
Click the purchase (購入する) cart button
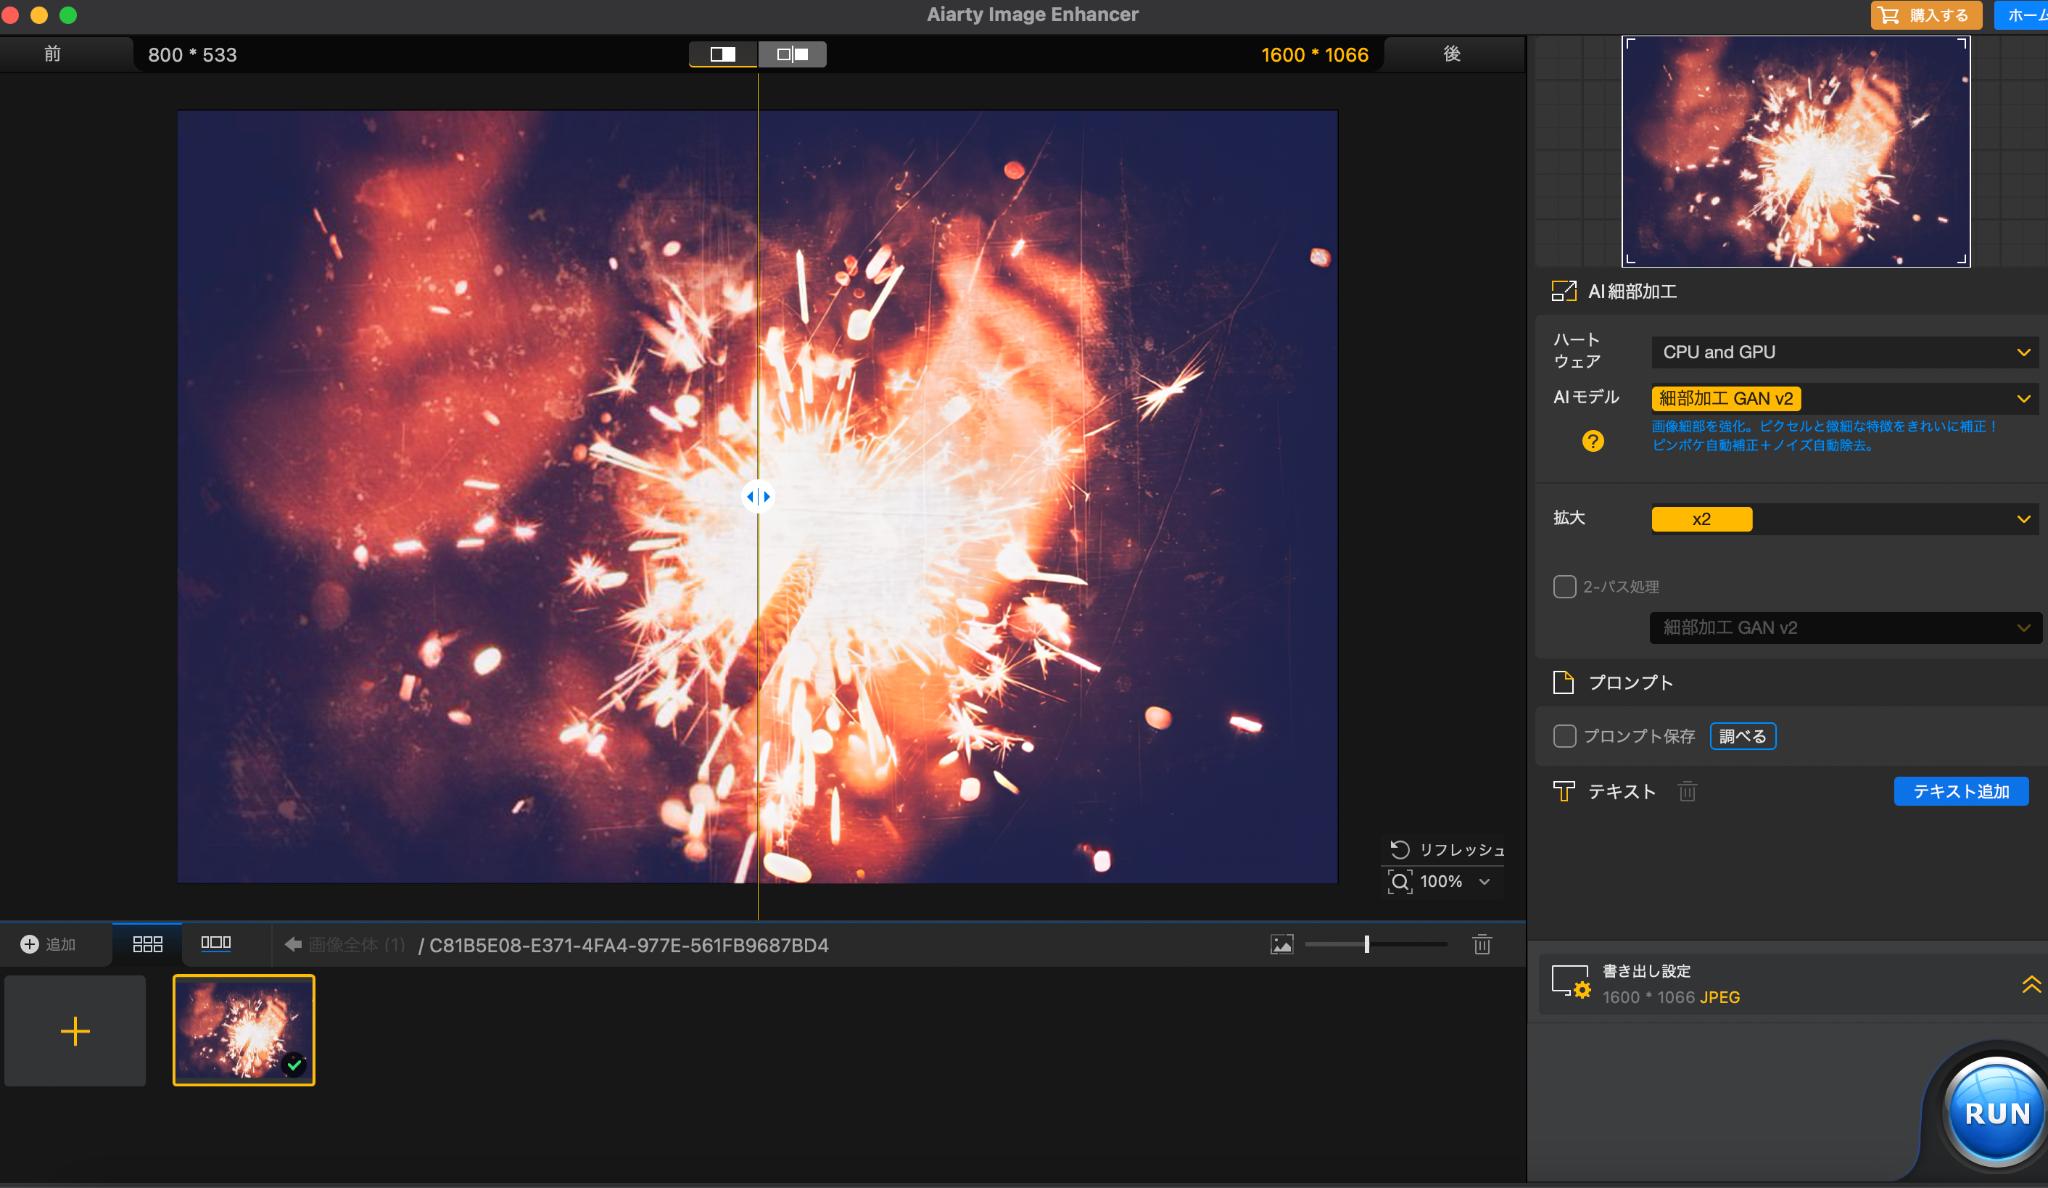click(x=1926, y=15)
